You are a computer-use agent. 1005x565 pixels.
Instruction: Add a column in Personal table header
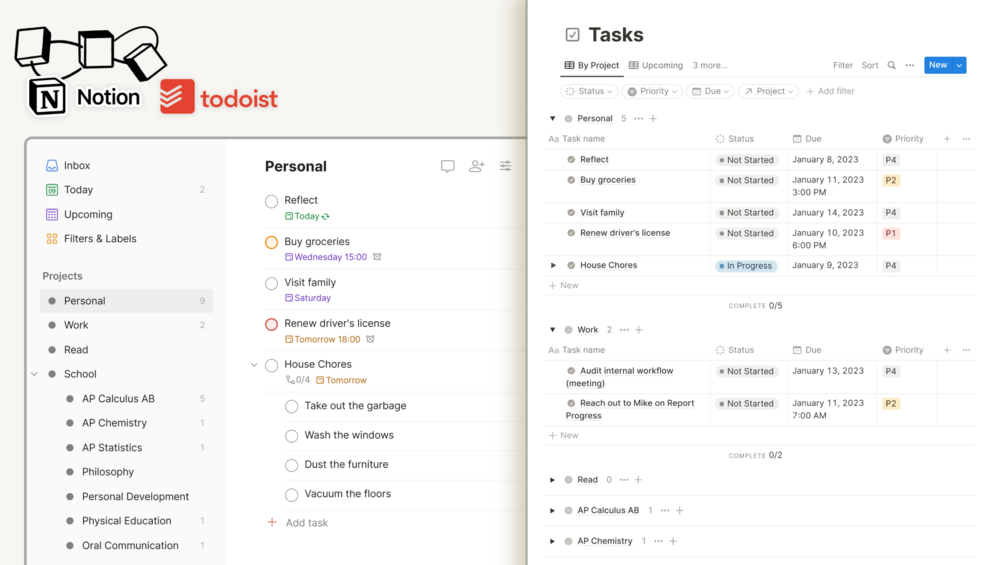pyautogui.click(x=947, y=138)
